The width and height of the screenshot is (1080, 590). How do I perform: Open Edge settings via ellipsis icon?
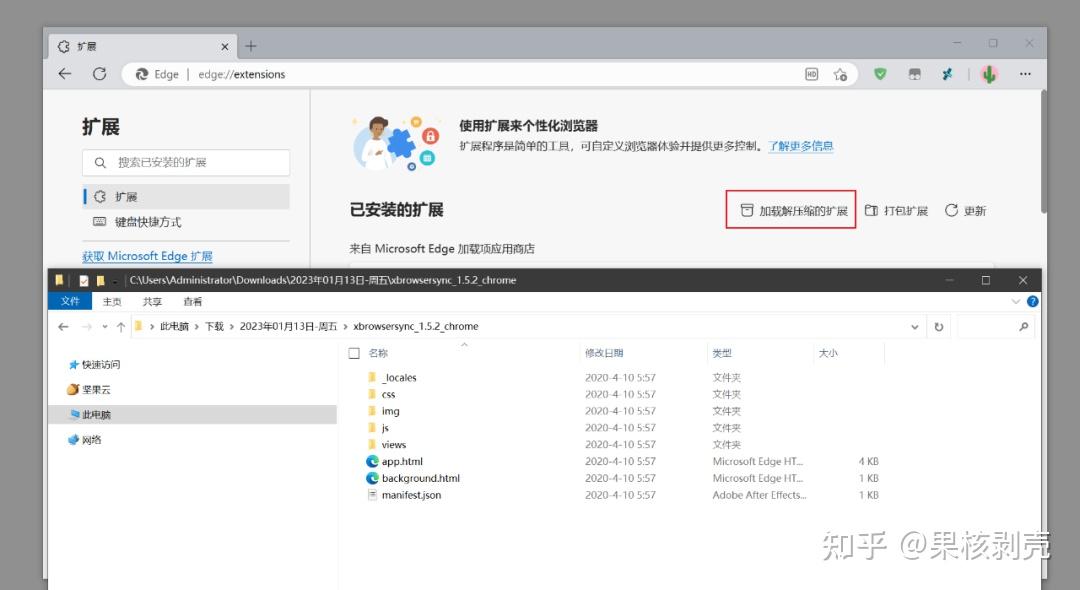(1026, 73)
